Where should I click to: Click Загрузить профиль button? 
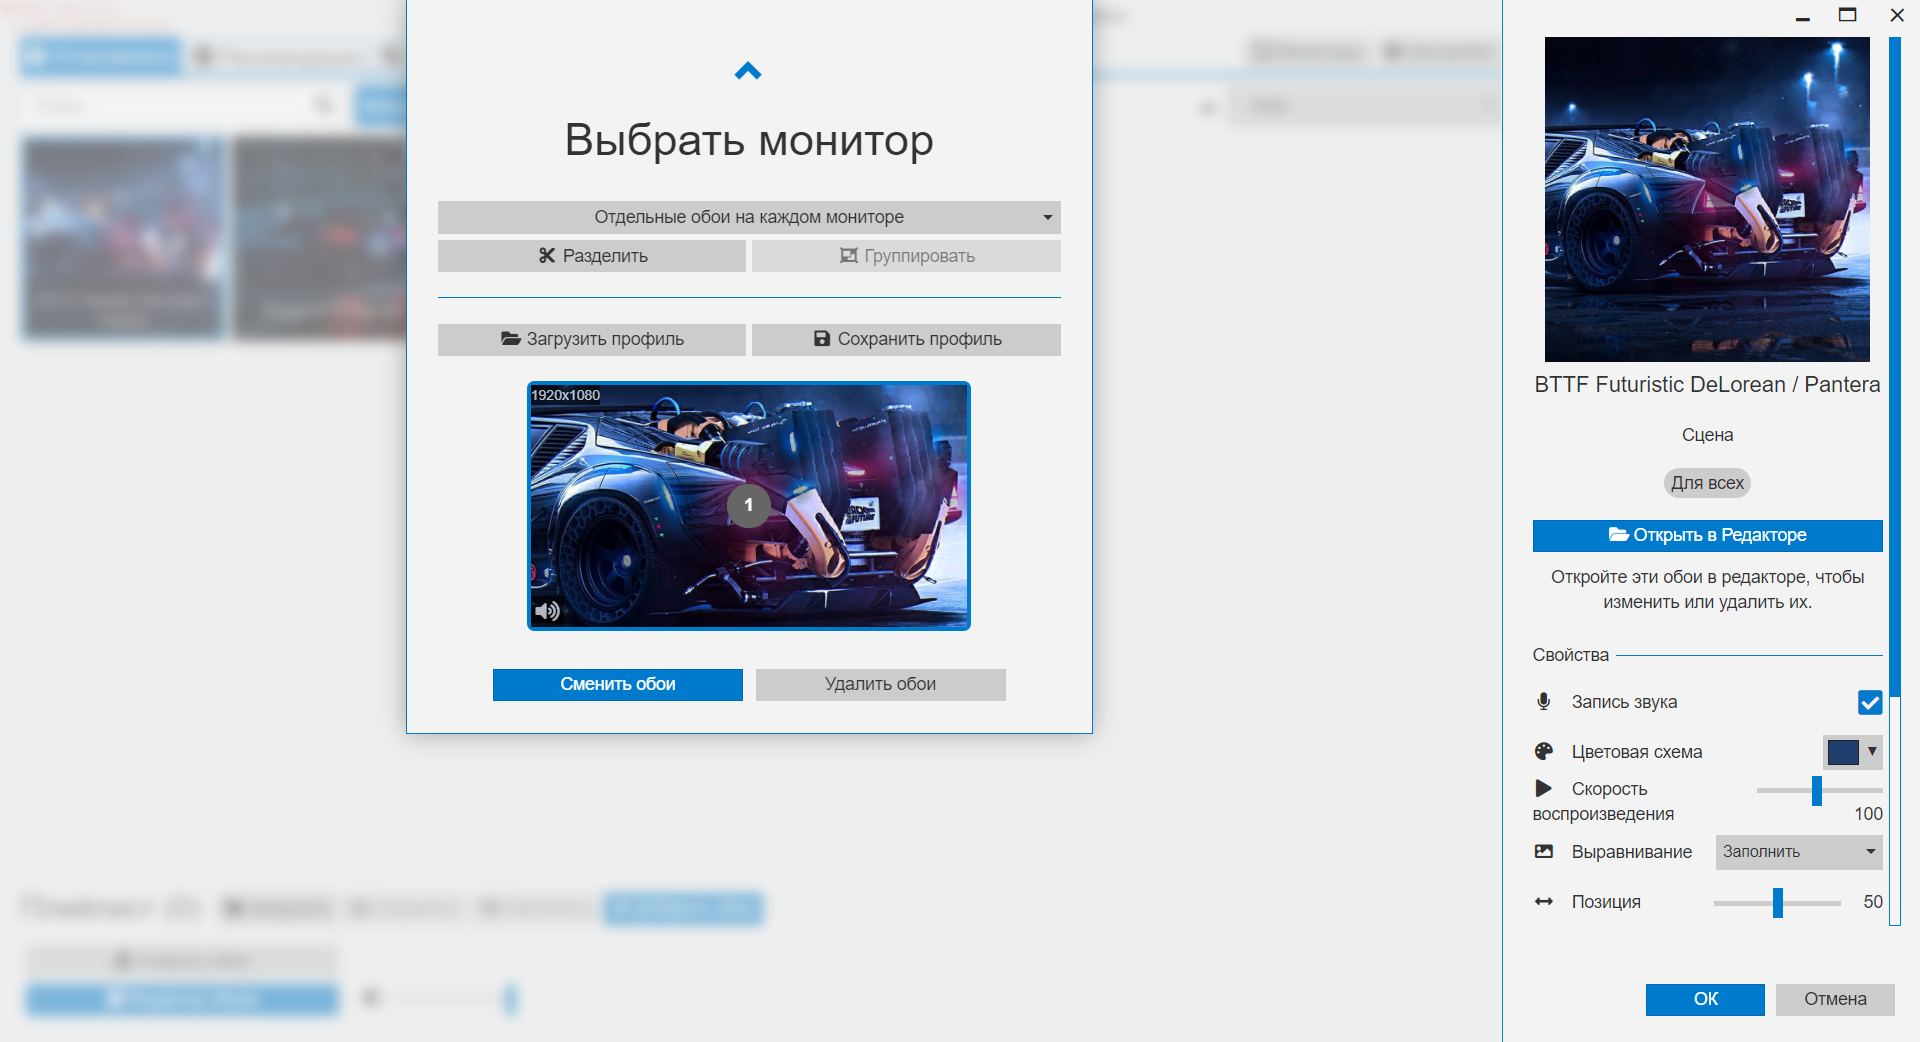click(x=592, y=339)
